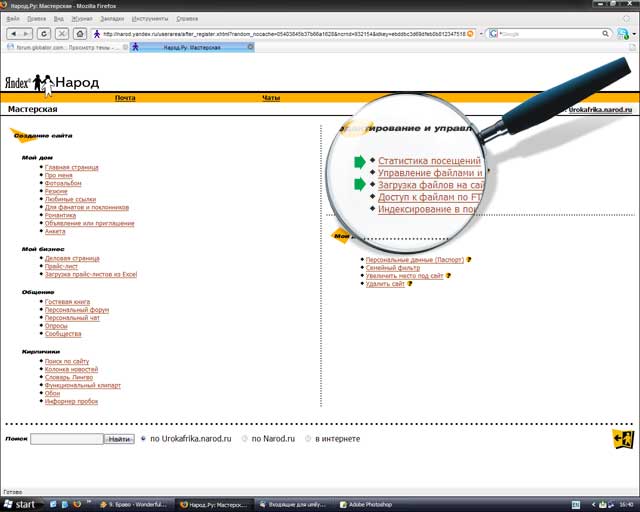Open the Фотоальбом link

[x=63, y=183]
